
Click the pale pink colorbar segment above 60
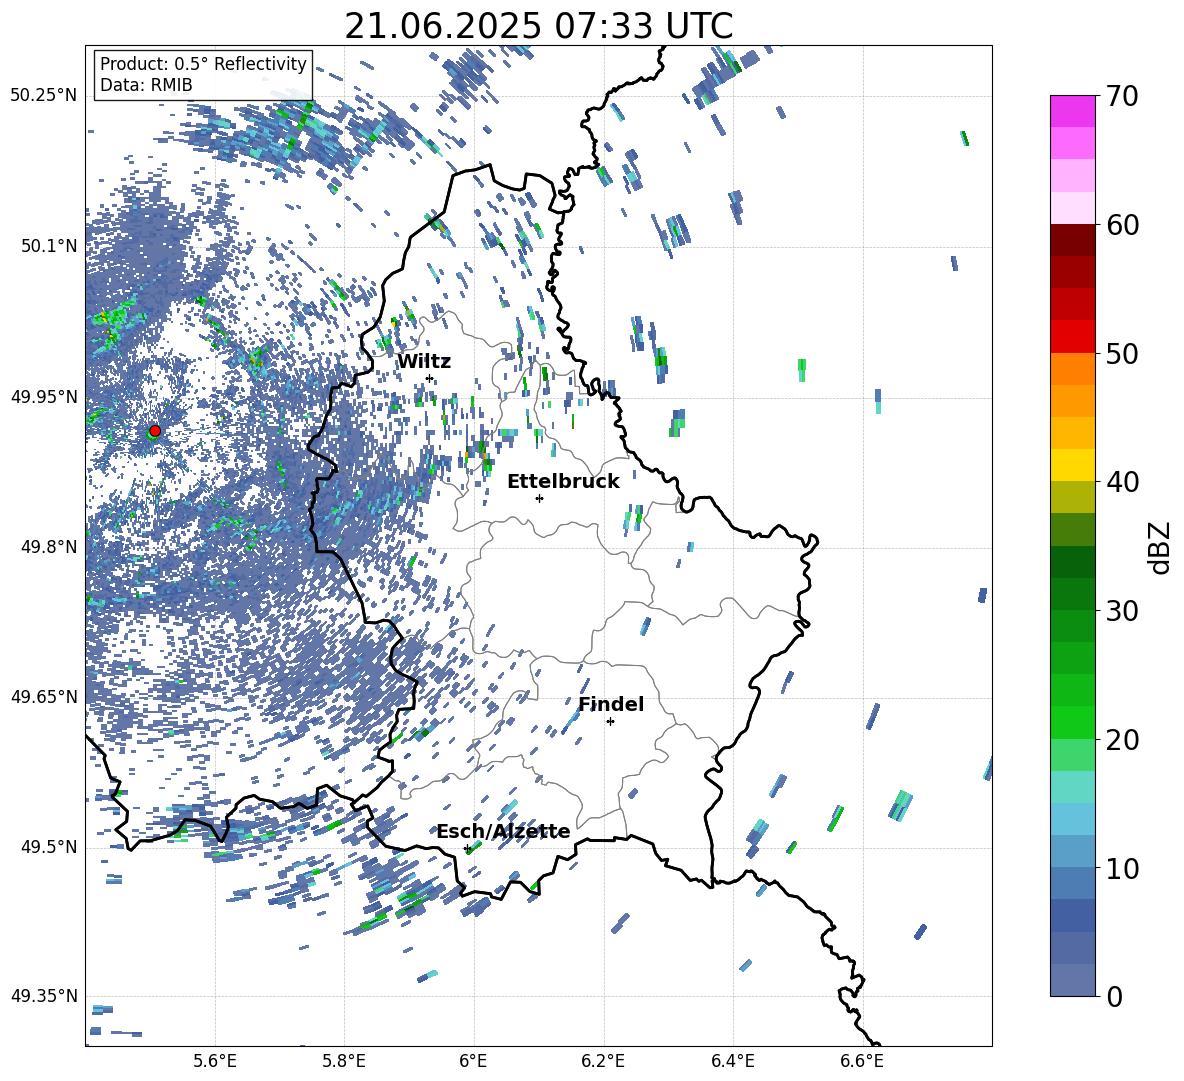(1072, 208)
